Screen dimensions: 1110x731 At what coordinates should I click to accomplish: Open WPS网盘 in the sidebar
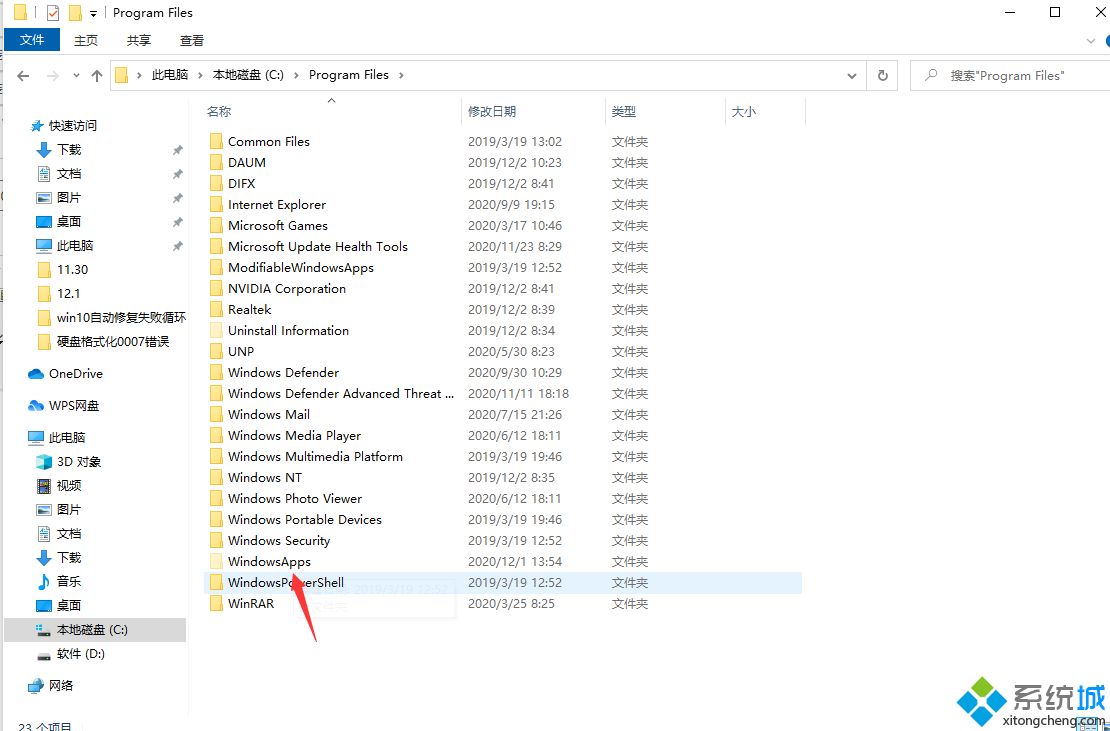coord(73,405)
